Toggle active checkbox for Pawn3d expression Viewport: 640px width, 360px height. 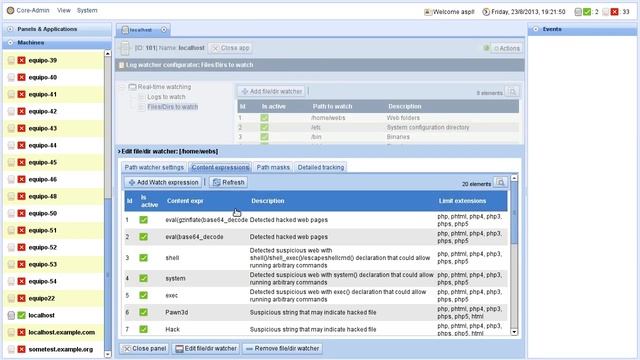144,312
